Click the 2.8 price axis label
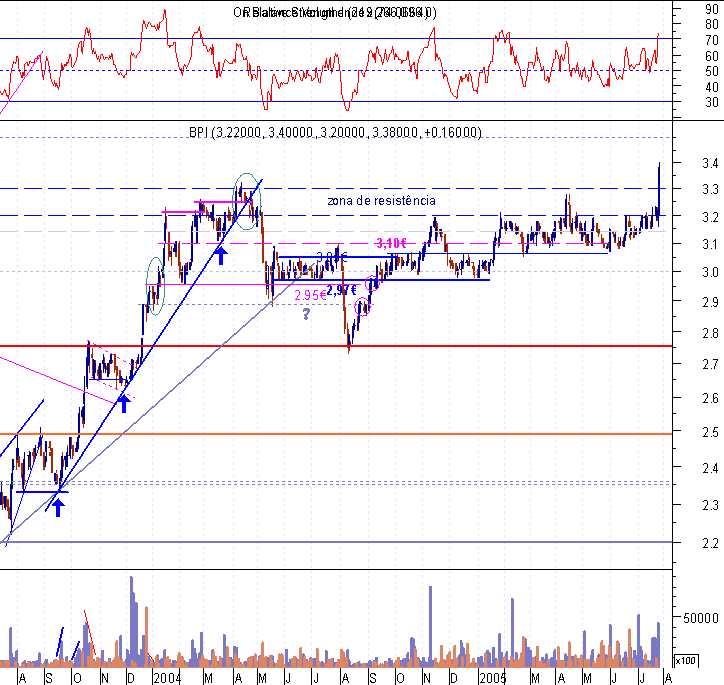Screen dimensions: 724x685 [x=710, y=333]
